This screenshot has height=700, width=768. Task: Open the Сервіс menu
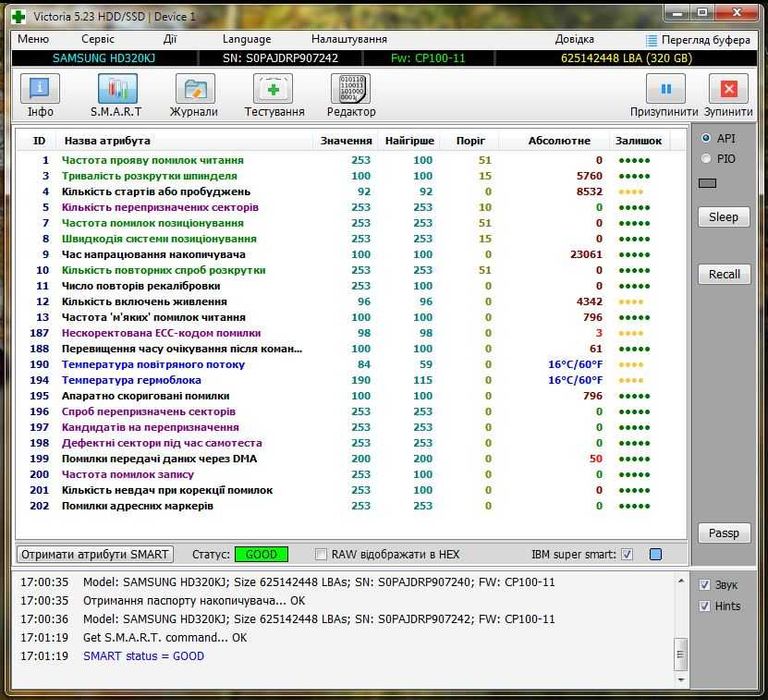click(98, 39)
